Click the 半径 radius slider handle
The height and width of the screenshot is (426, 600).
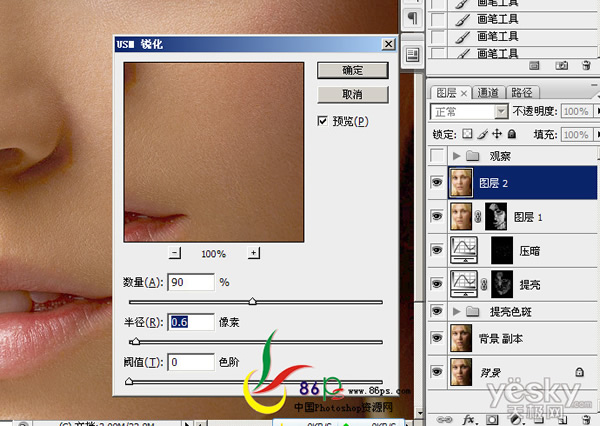(135, 341)
